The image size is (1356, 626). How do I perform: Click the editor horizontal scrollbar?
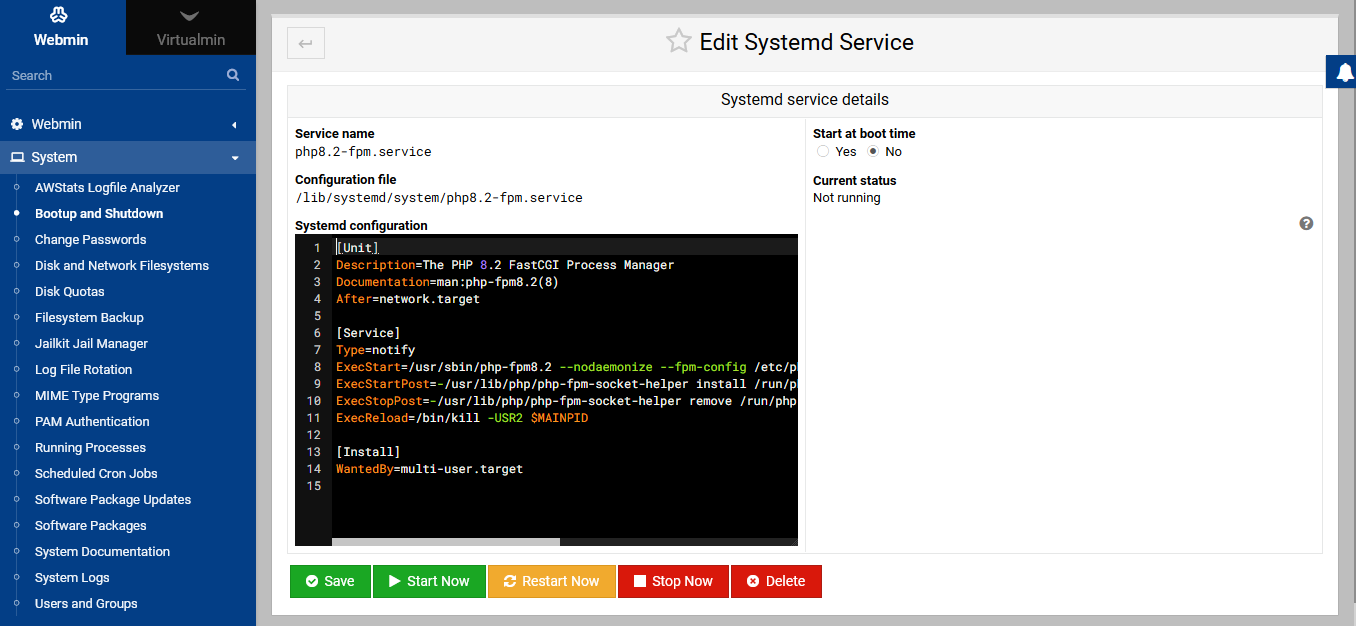[446, 541]
